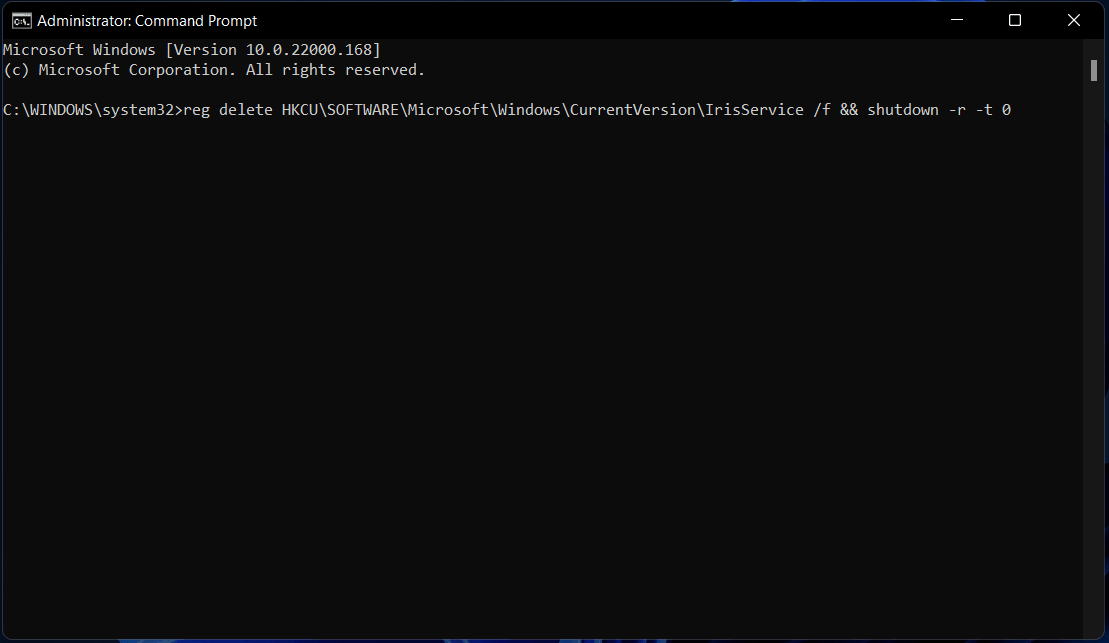Click 'CurrentVersion' in the registry path
Viewport: 1109px width, 643px height.
(x=633, y=110)
